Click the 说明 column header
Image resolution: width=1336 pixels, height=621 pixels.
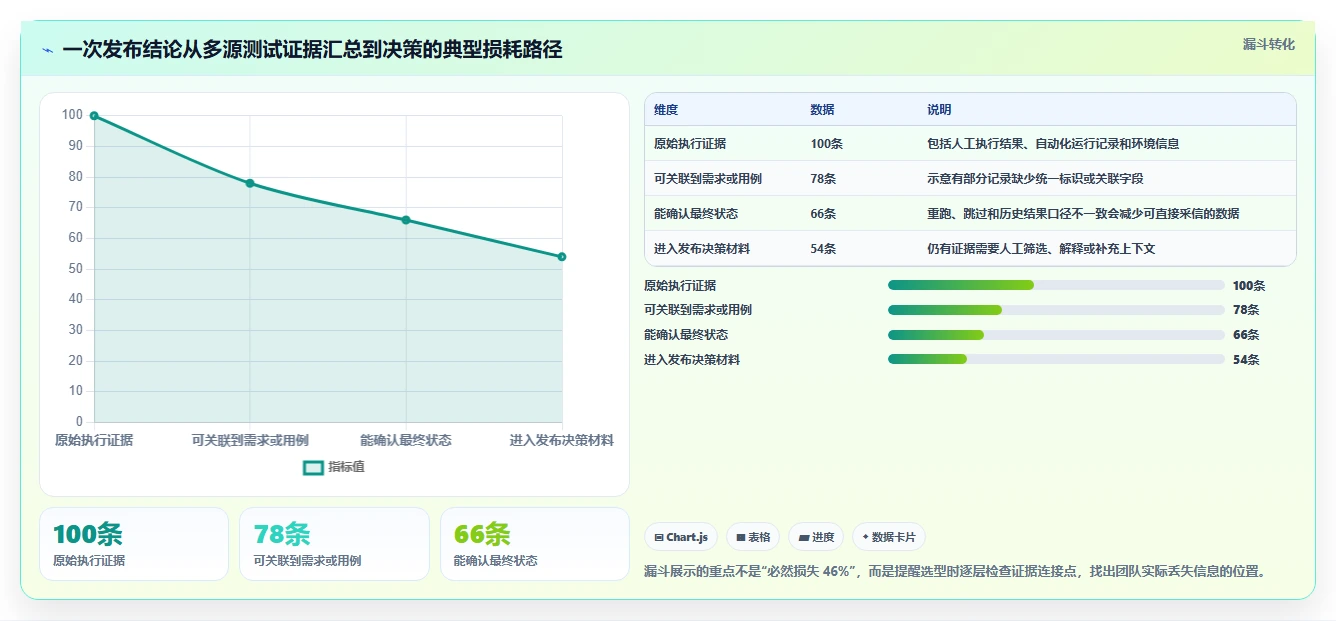[x=939, y=110]
